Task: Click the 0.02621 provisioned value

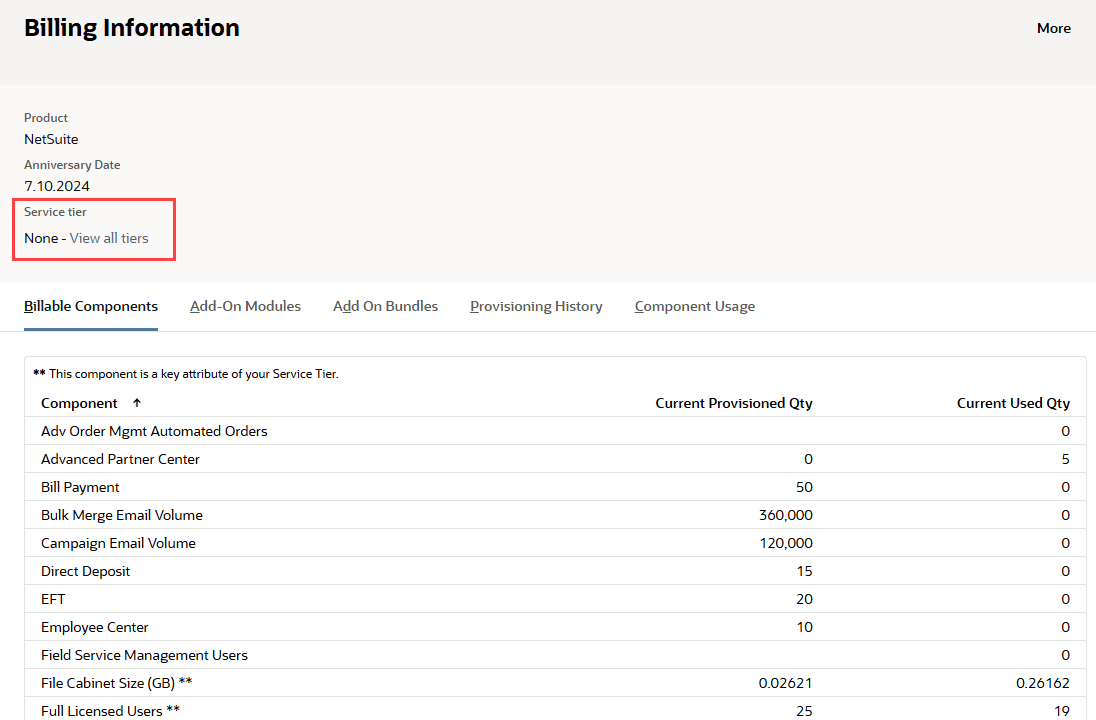Action: pyautogui.click(x=786, y=683)
